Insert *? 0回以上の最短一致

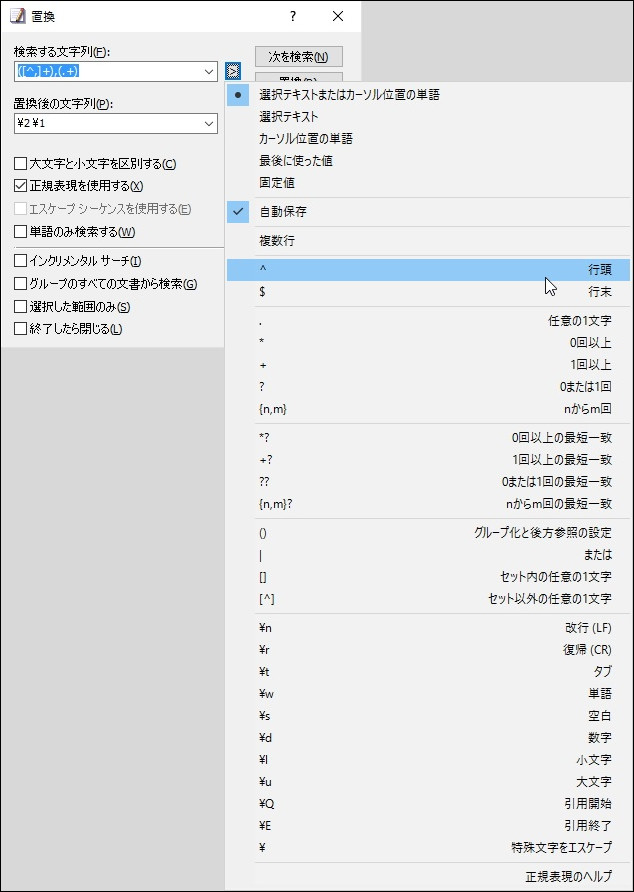click(429, 438)
